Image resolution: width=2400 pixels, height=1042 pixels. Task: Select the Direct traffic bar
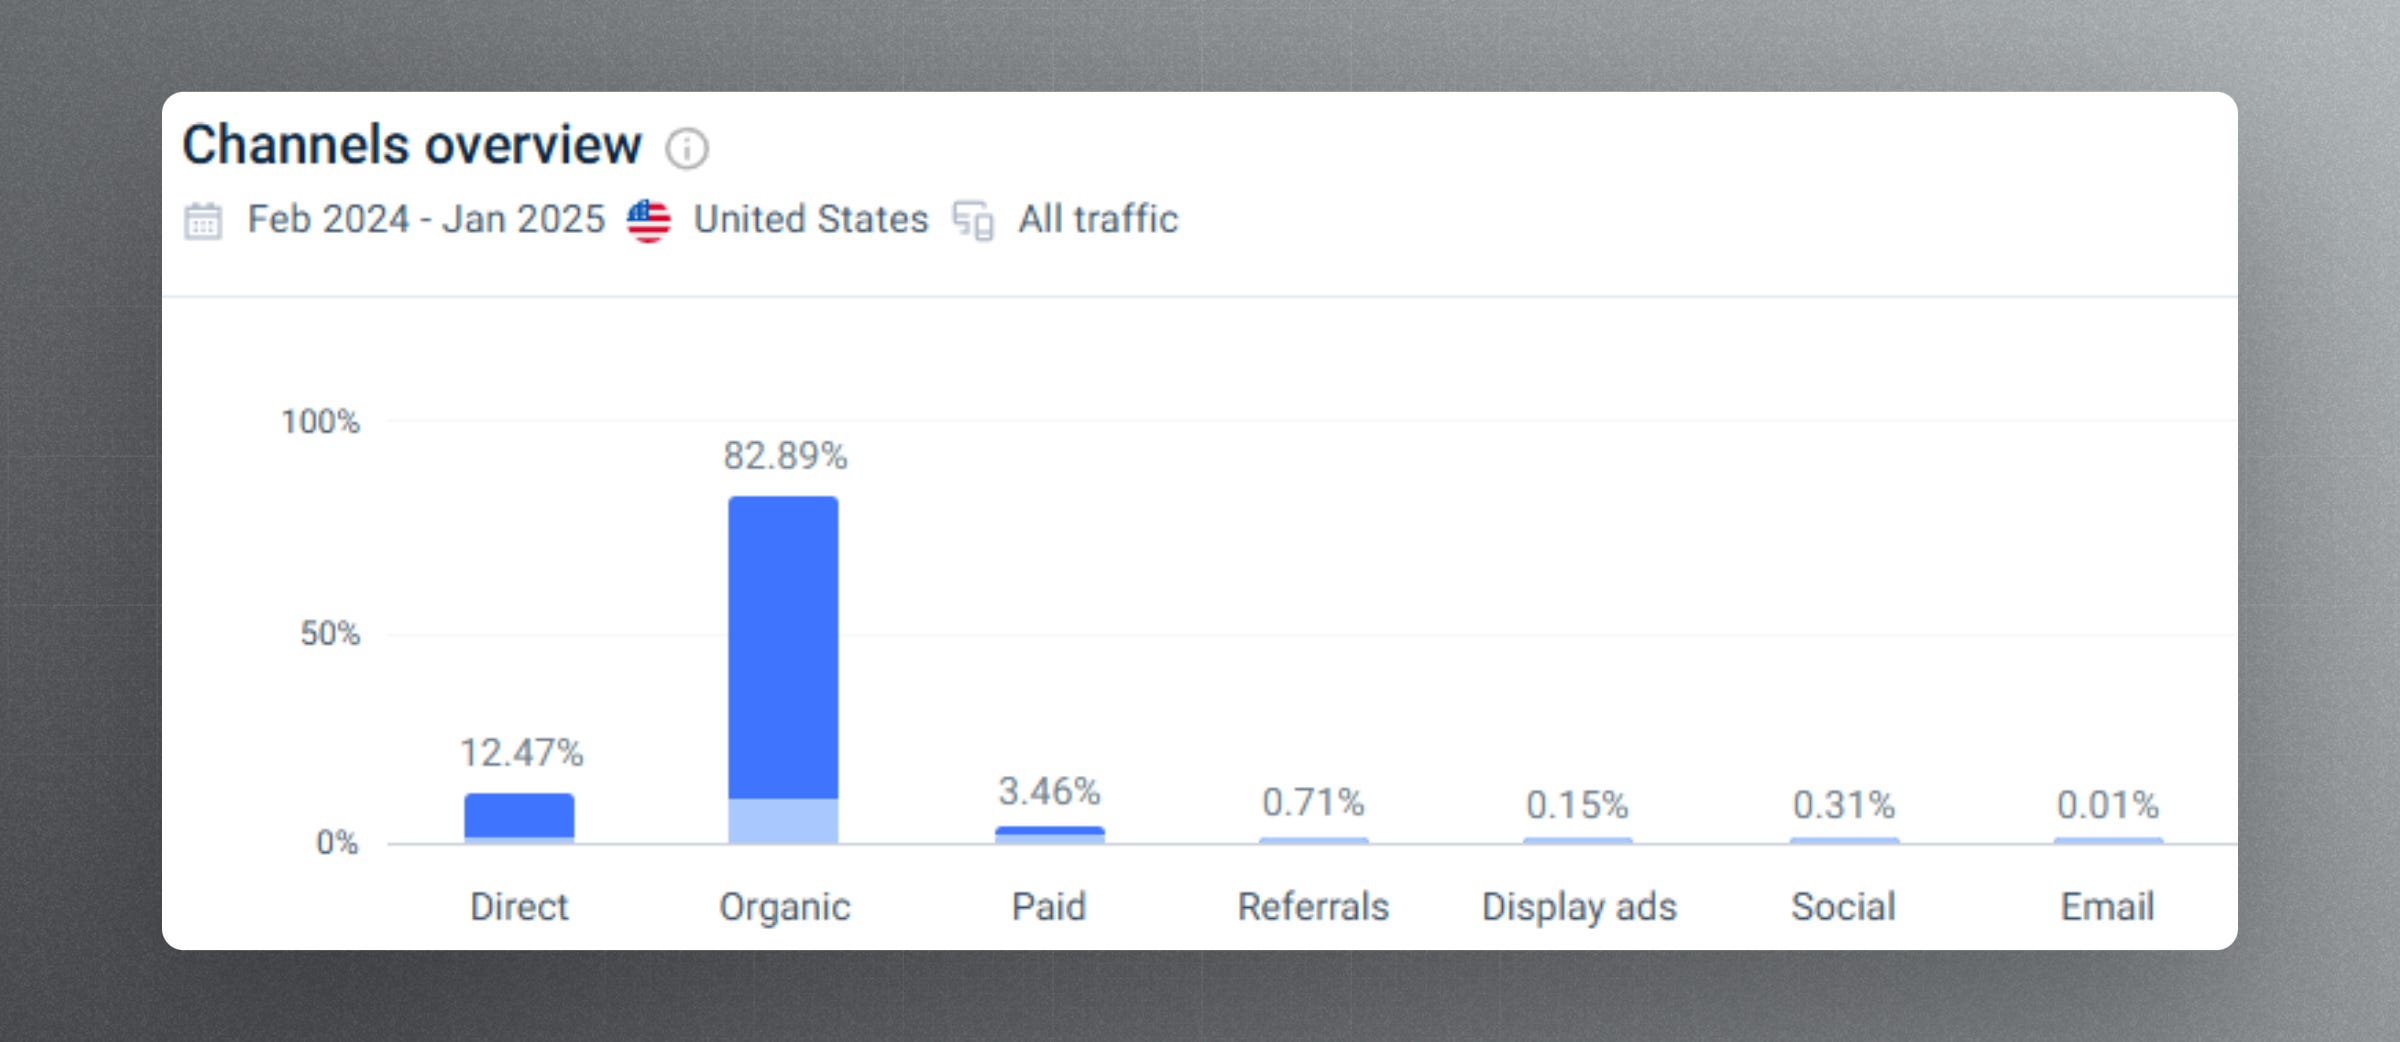pyautogui.click(x=519, y=817)
